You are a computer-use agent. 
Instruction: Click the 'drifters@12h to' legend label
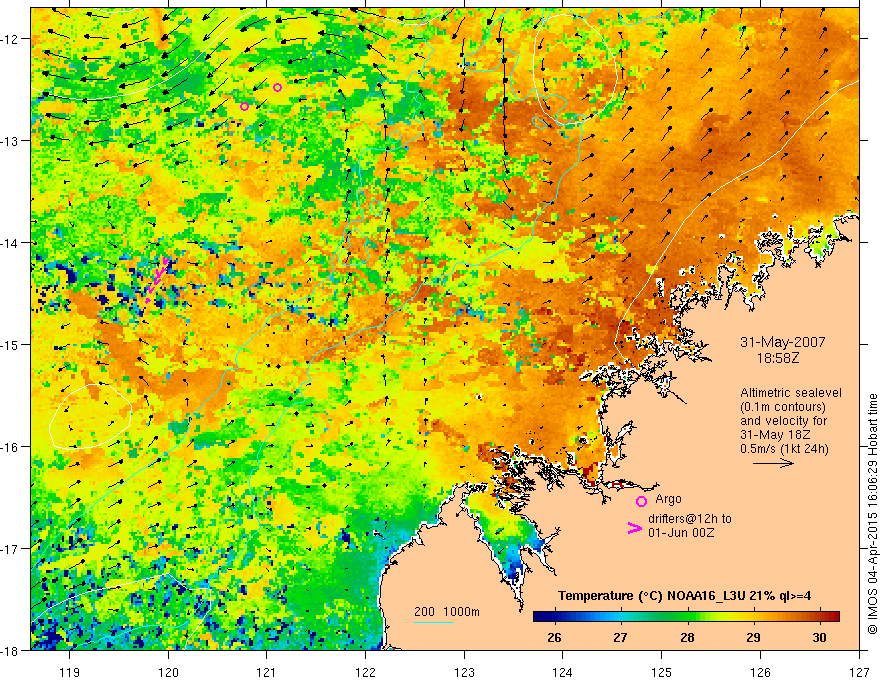[x=690, y=519]
